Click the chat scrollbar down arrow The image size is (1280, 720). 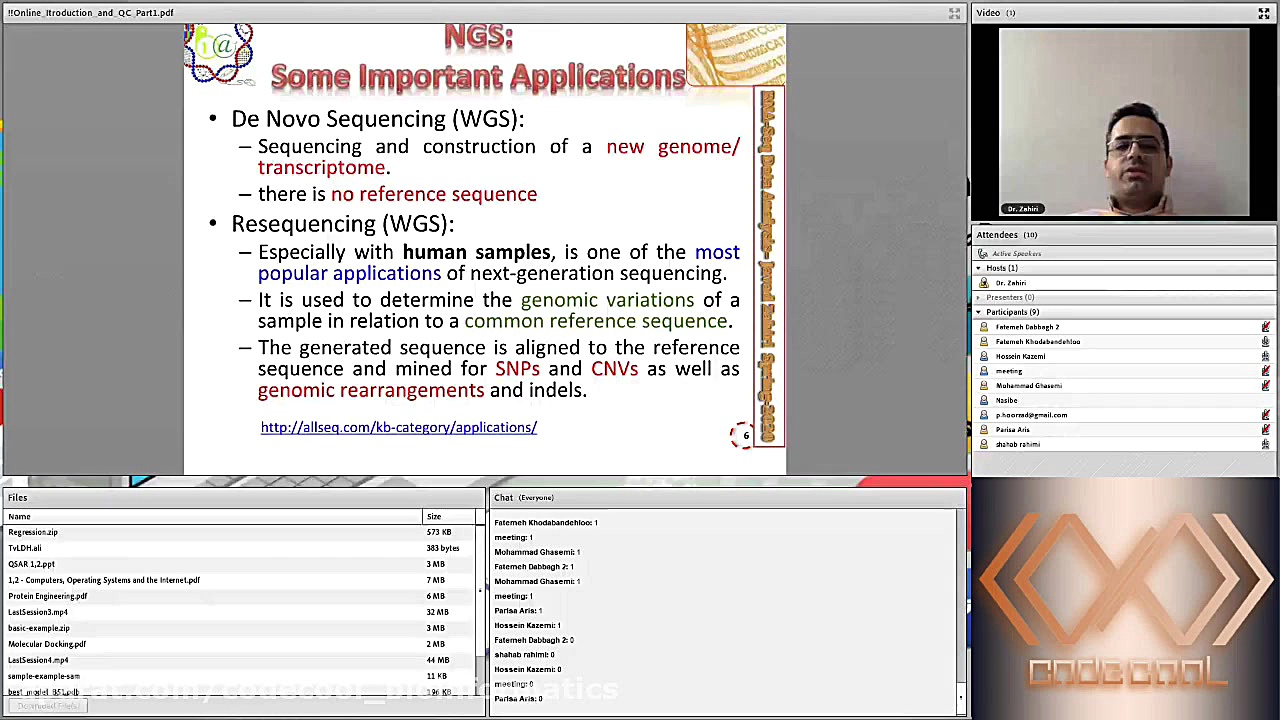click(x=960, y=698)
